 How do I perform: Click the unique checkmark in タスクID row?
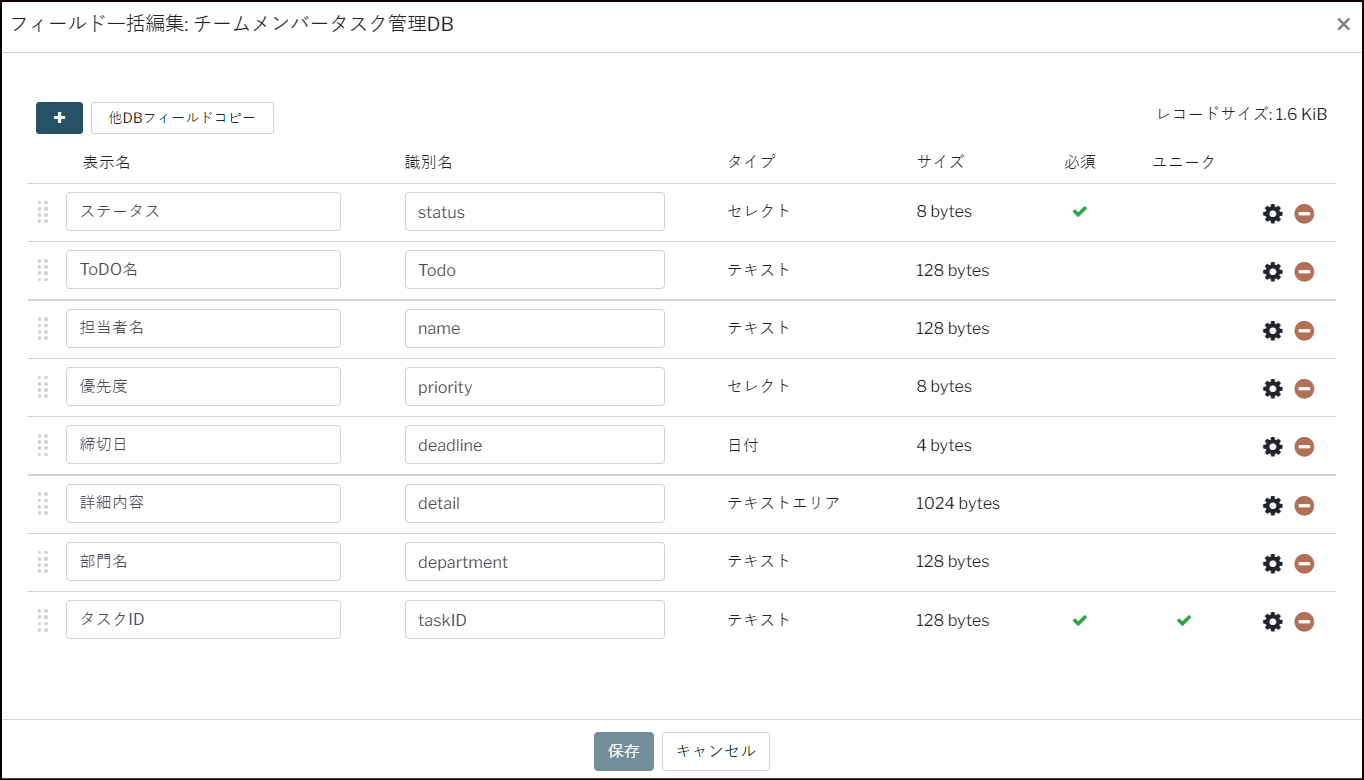click(x=1184, y=620)
